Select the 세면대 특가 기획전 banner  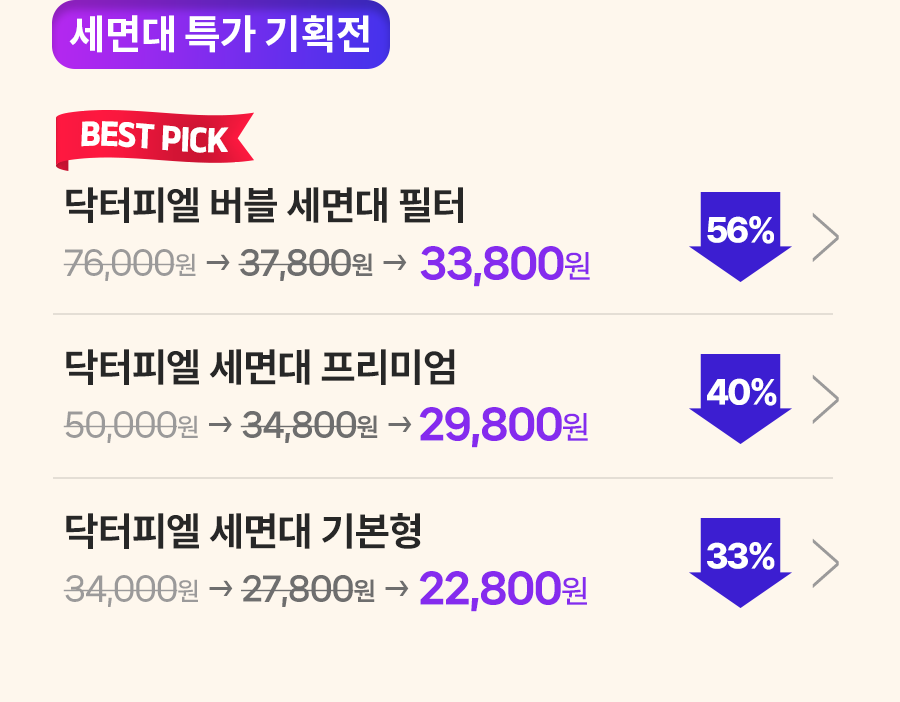pos(221,34)
